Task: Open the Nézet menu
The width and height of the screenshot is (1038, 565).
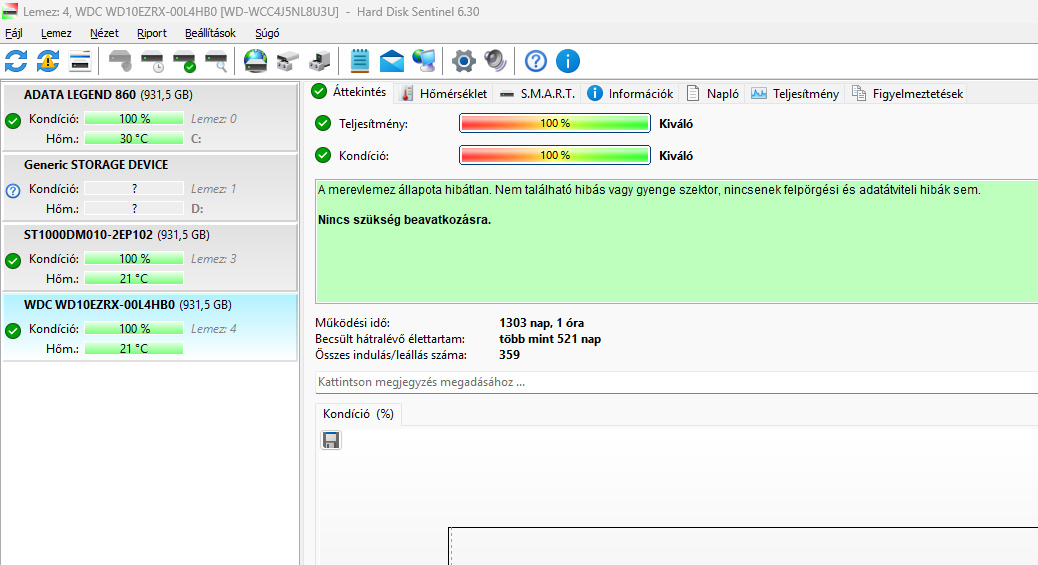Action: click(x=104, y=33)
